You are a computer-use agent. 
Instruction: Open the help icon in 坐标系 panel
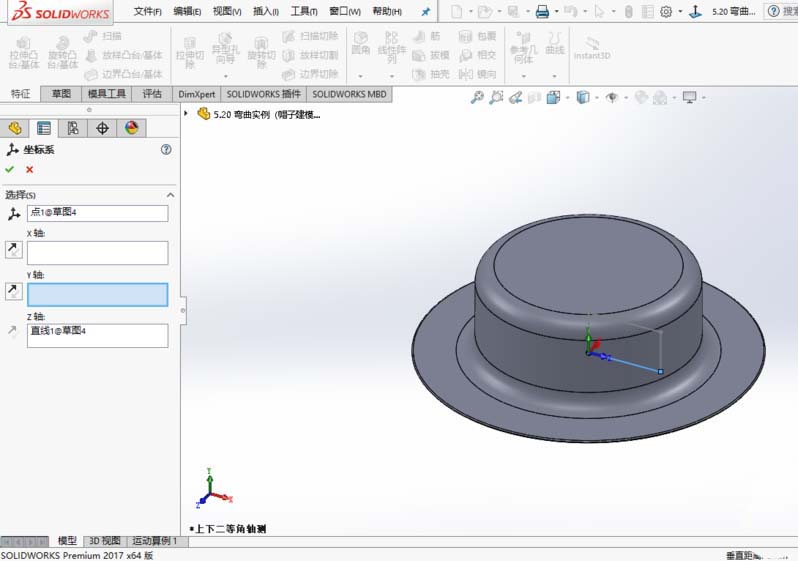pyautogui.click(x=166, y=149)
